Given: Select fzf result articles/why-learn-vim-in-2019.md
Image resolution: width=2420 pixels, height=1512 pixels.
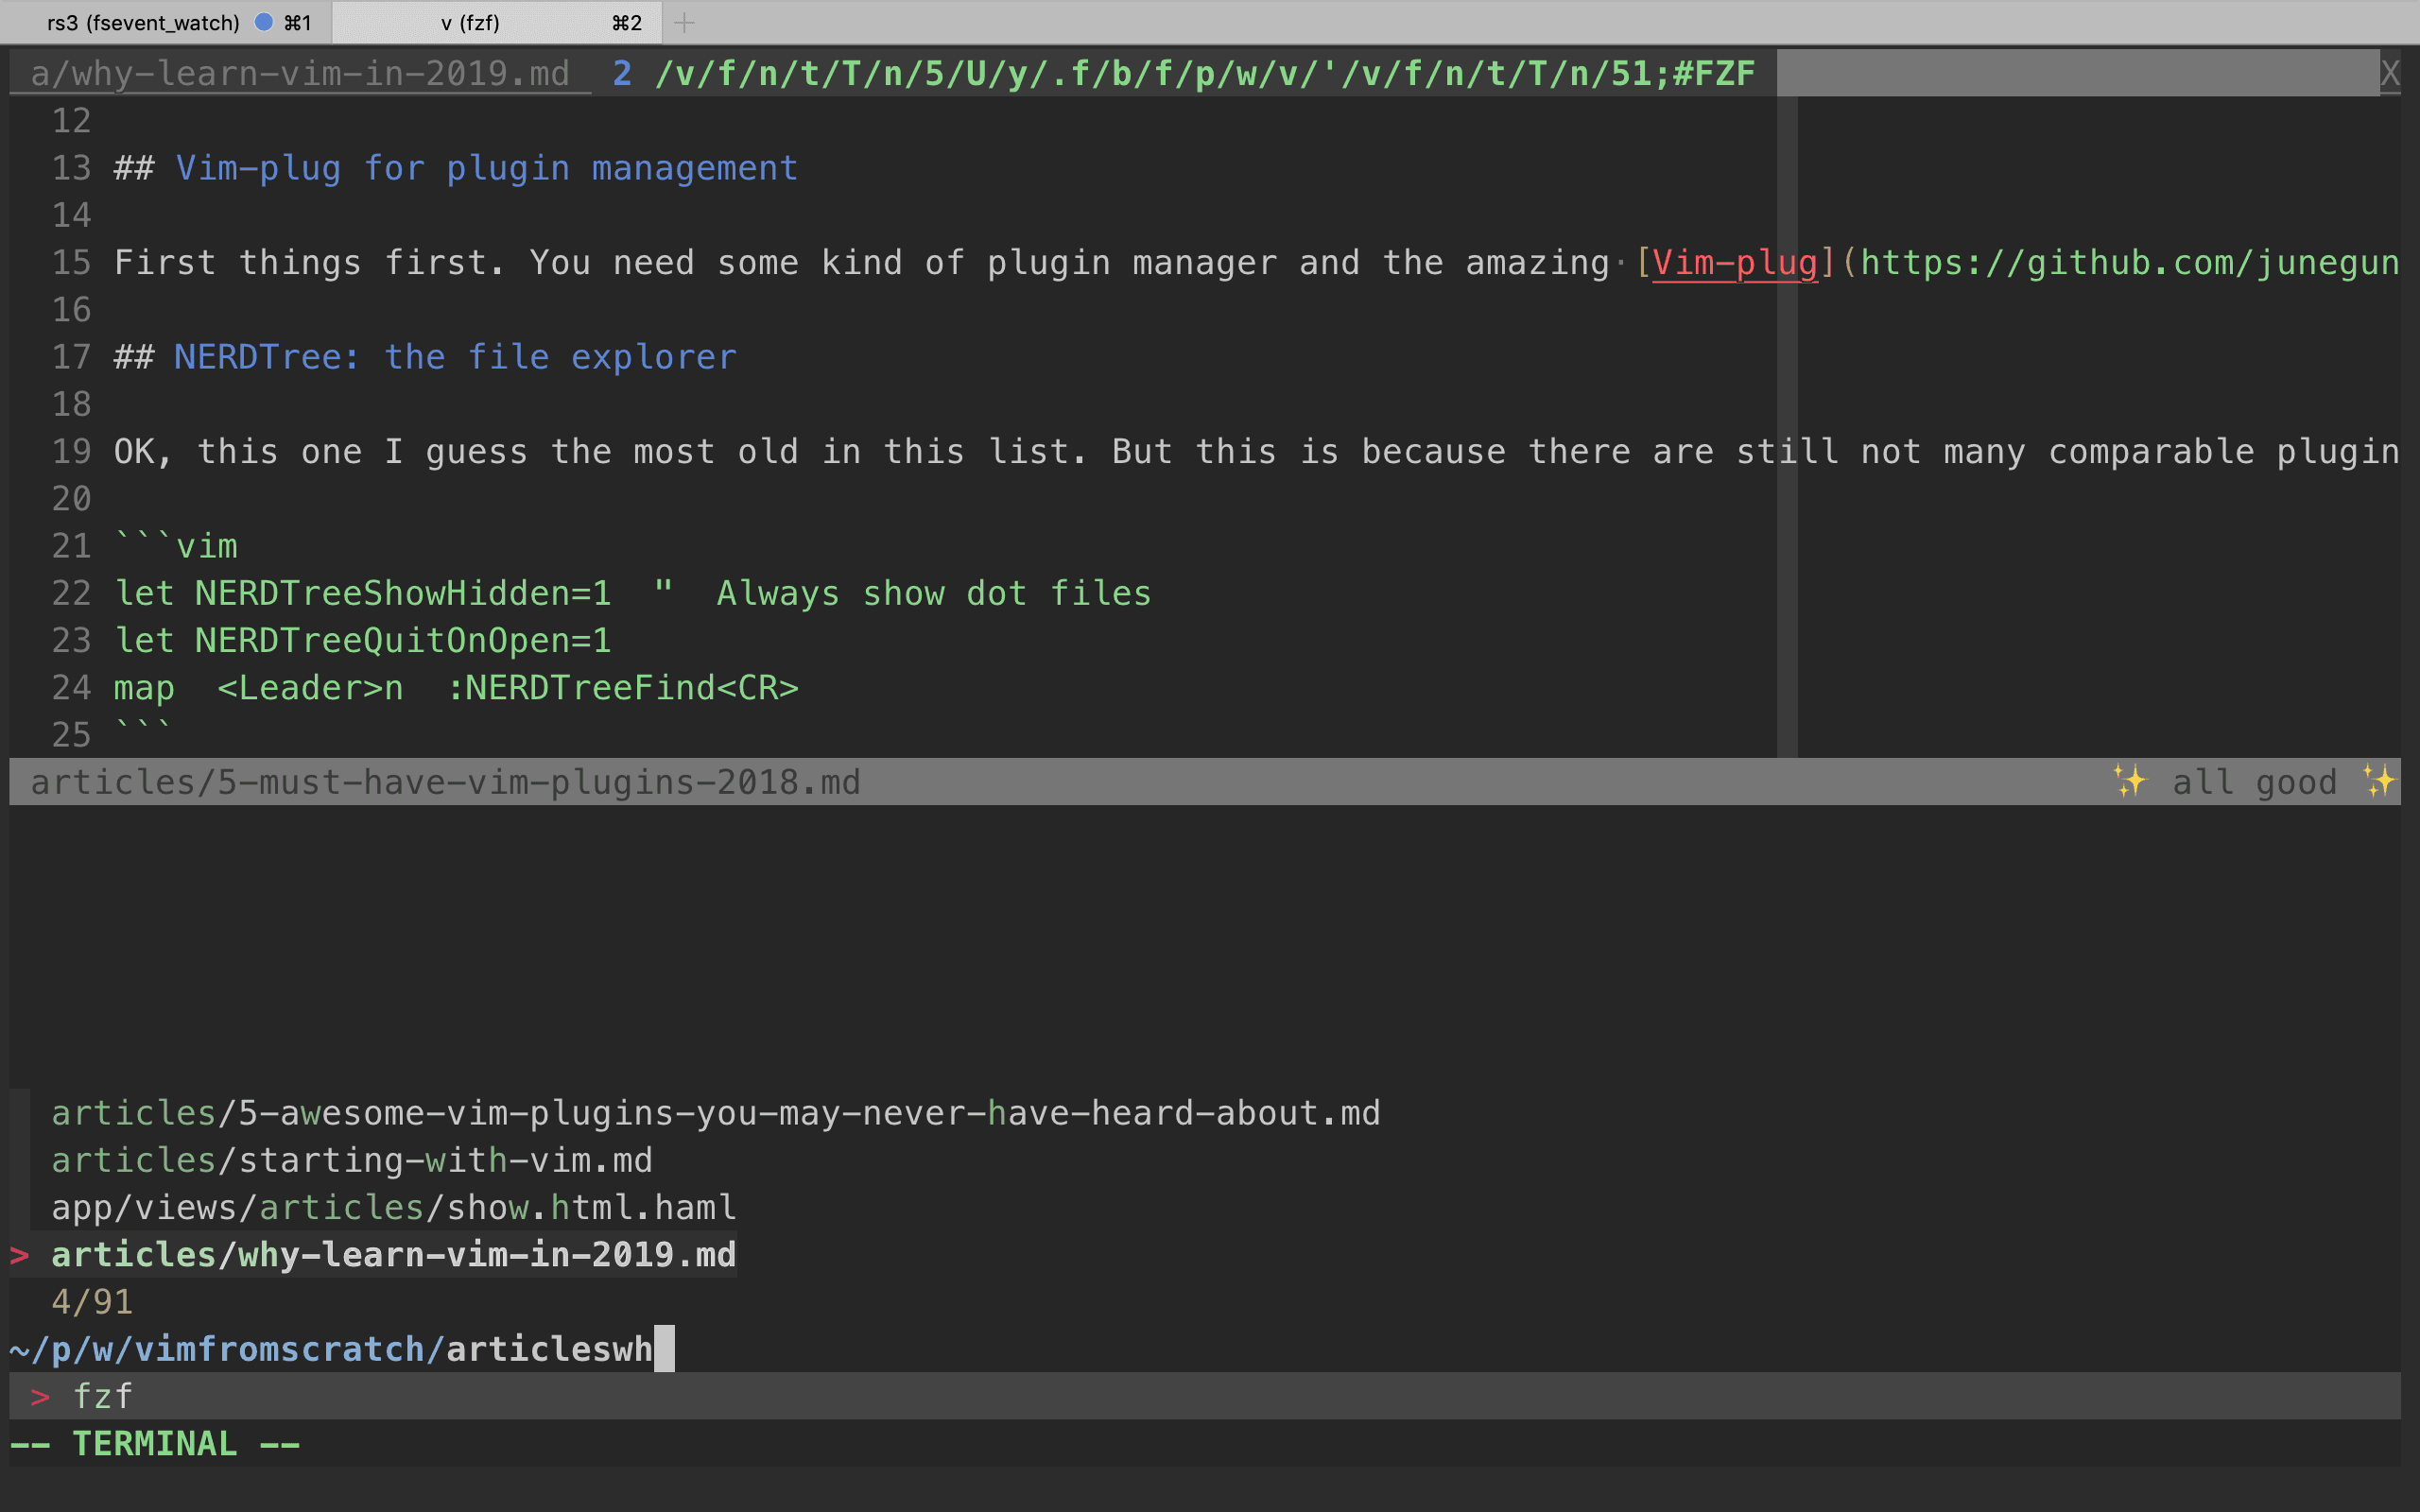Looking at the screenshot, I should (394, 1255).
